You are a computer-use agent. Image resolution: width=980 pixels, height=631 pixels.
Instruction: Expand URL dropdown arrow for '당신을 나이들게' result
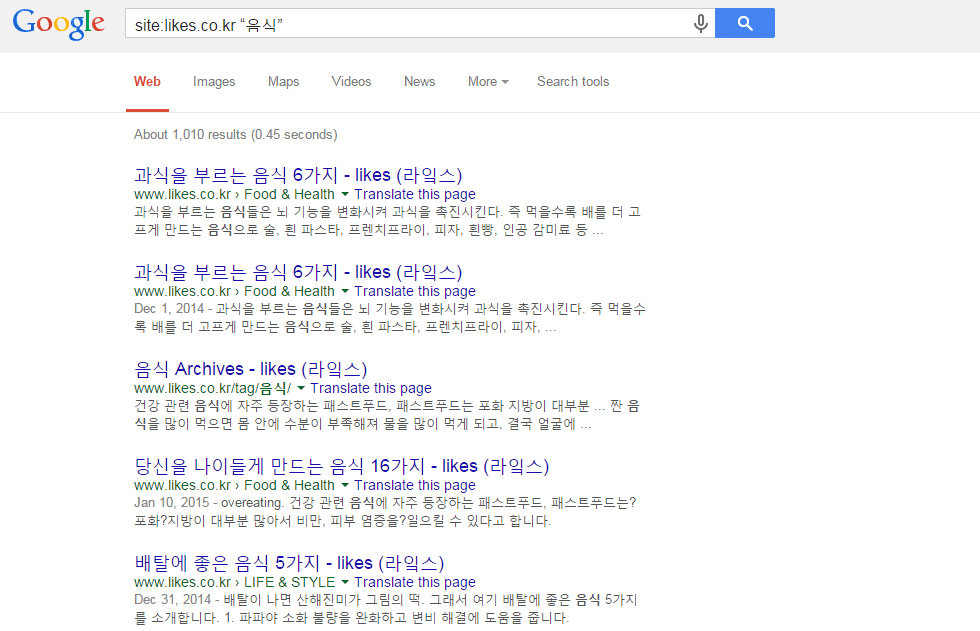344,485
